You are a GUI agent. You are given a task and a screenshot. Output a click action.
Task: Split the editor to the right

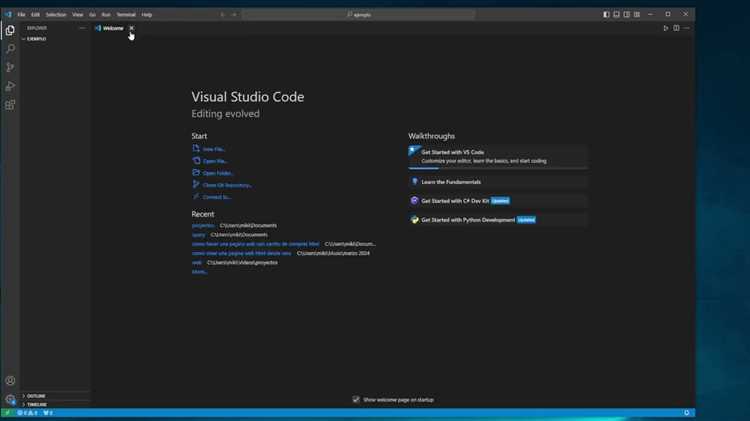pyautogui.click(x=676, y=28)
